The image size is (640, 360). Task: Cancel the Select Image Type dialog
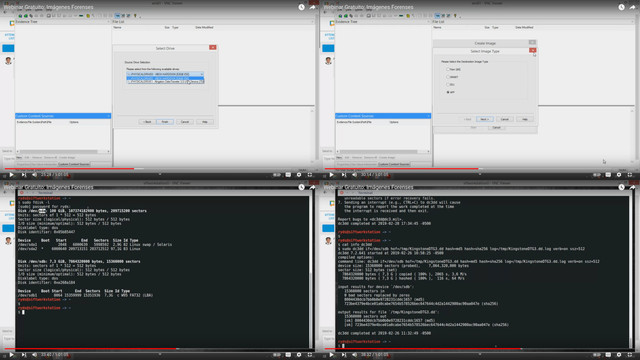point(505,119)
